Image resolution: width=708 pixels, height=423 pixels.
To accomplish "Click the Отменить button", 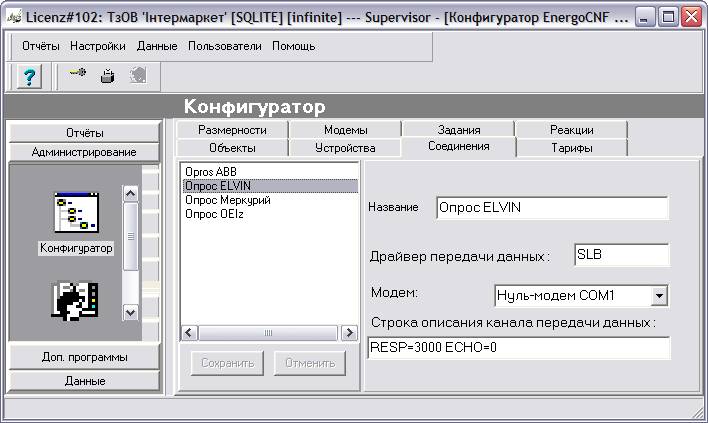I will pos(310,363).
